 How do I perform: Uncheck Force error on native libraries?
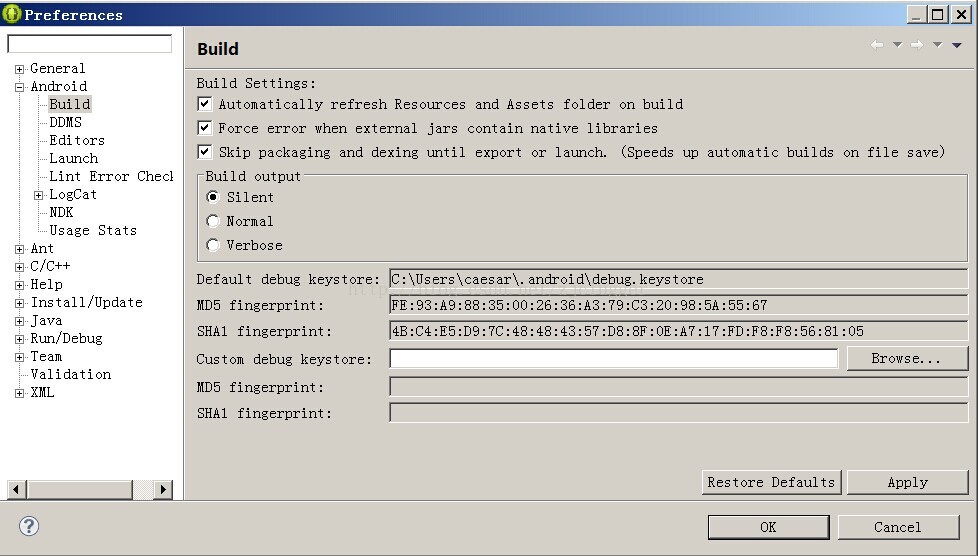[x=205, y=128]
